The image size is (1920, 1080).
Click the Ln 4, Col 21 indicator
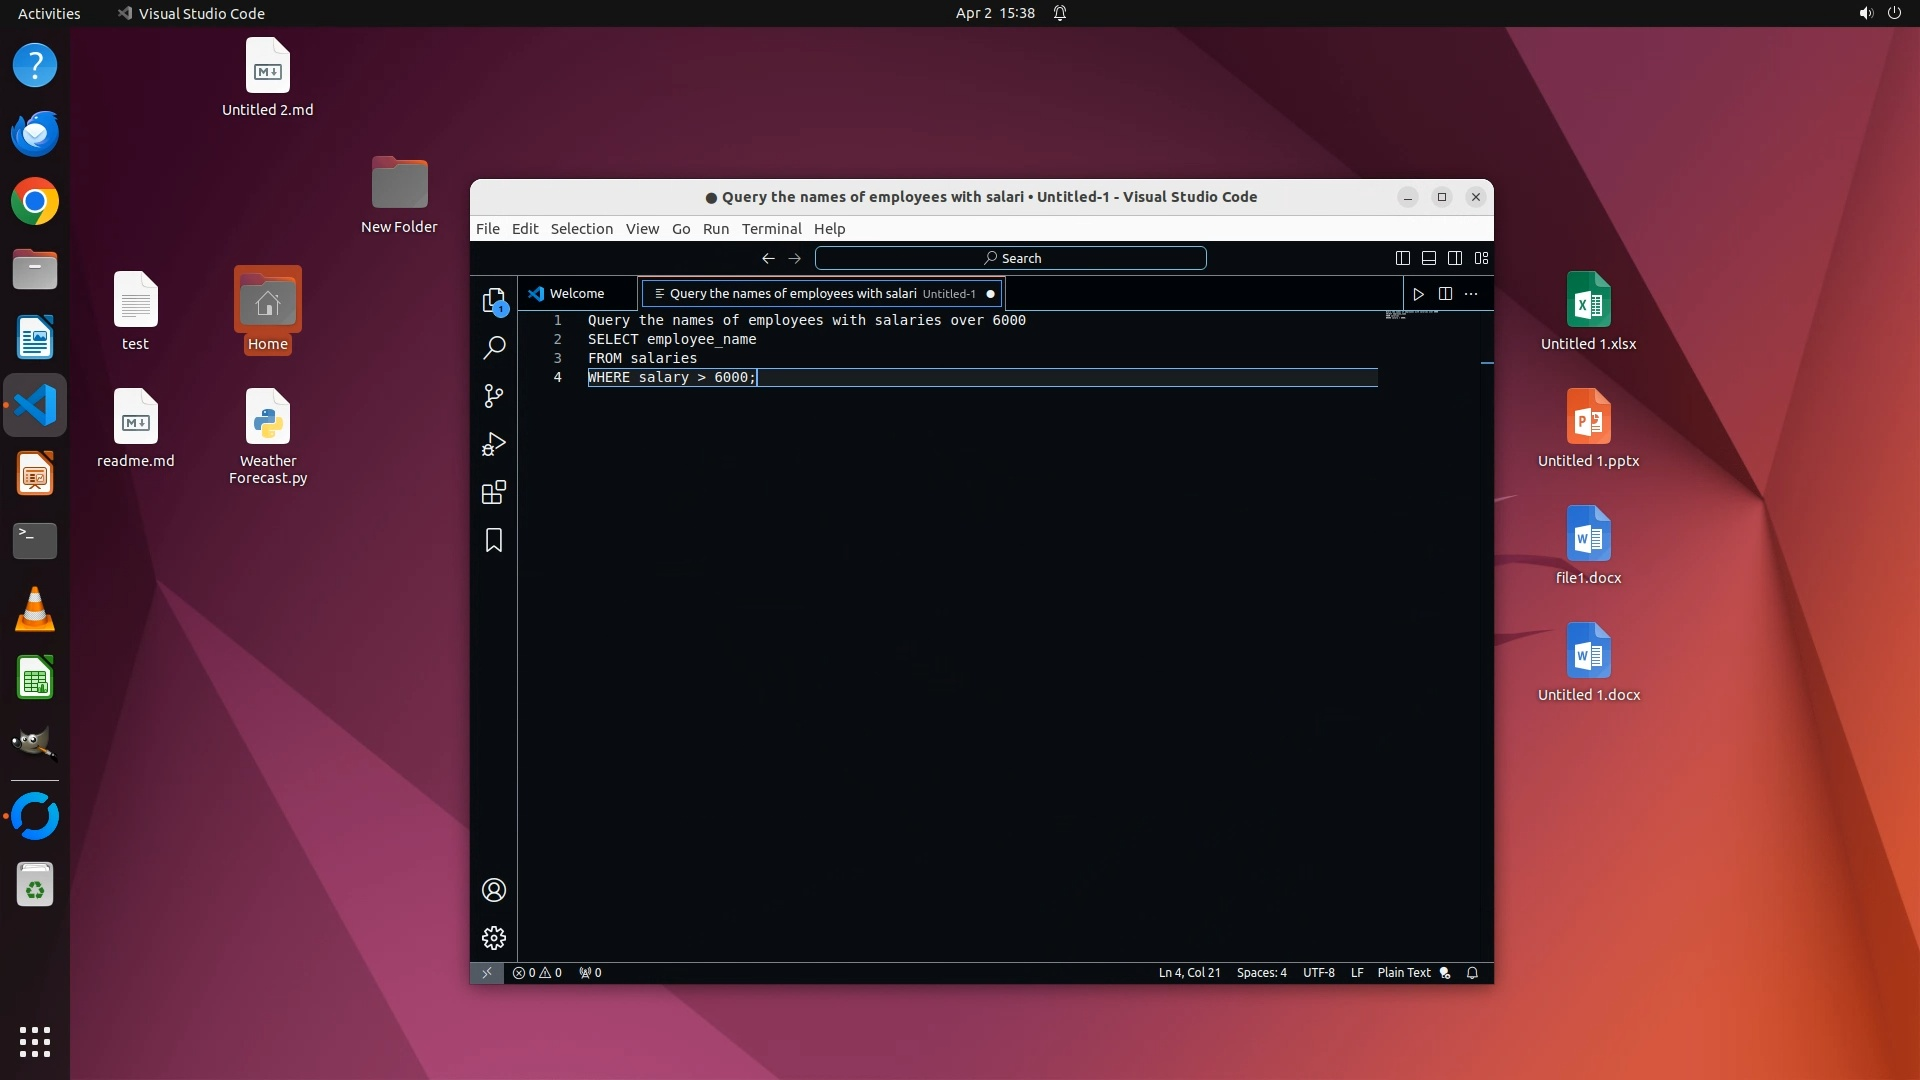pyautogui.click(x=1189, y=973)
